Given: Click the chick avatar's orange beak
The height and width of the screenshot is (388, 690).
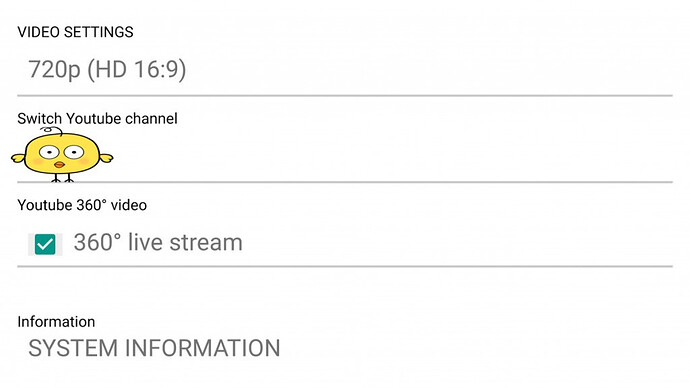Looking at the screenshot, I should point(59,165).
